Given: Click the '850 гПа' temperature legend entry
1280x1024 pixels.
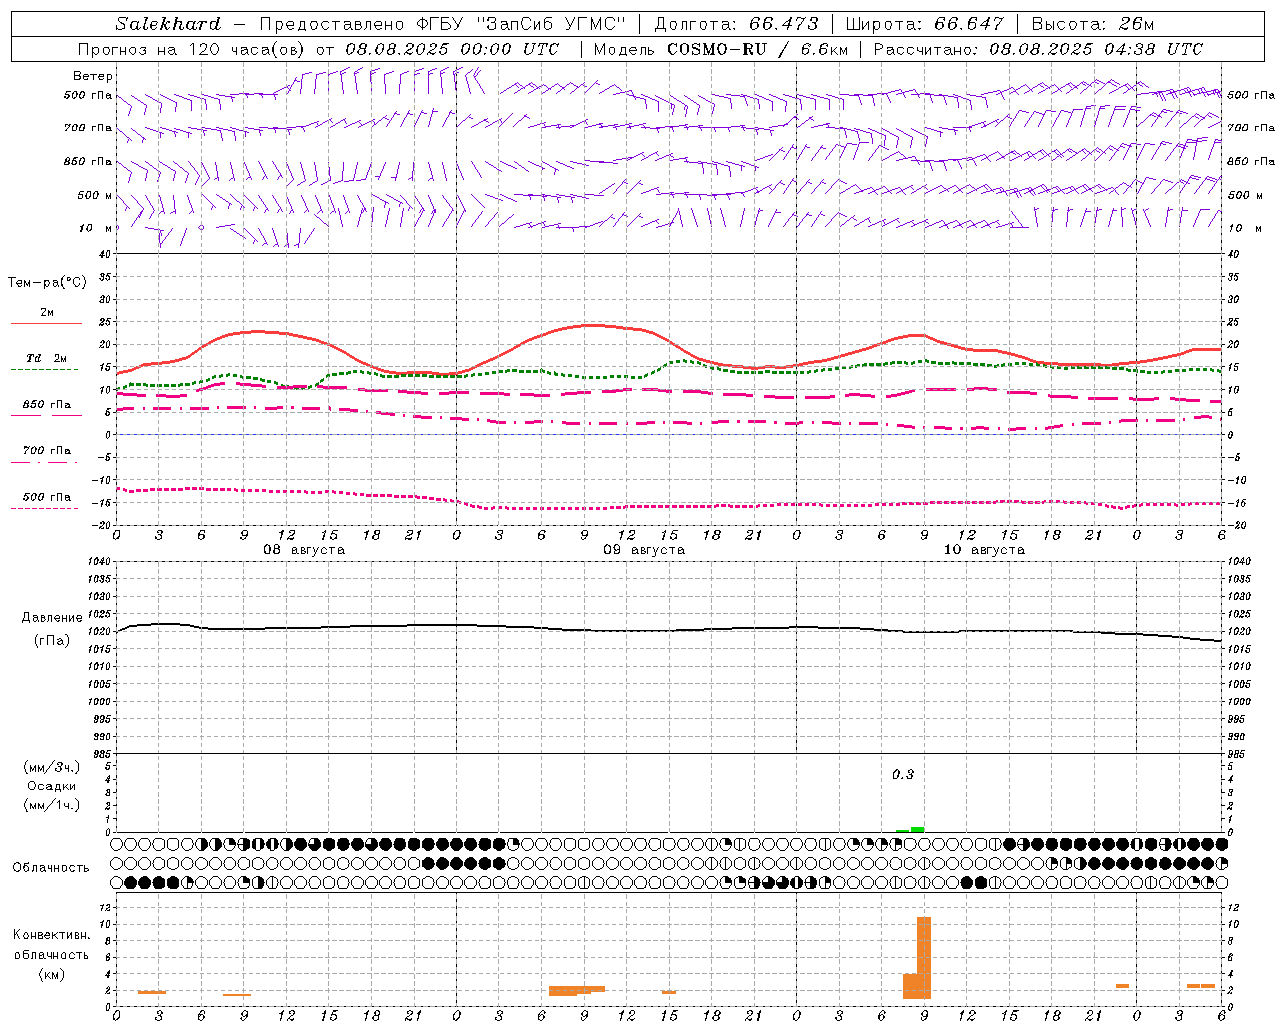Looking at the screenshot, I should coord(46,405).
